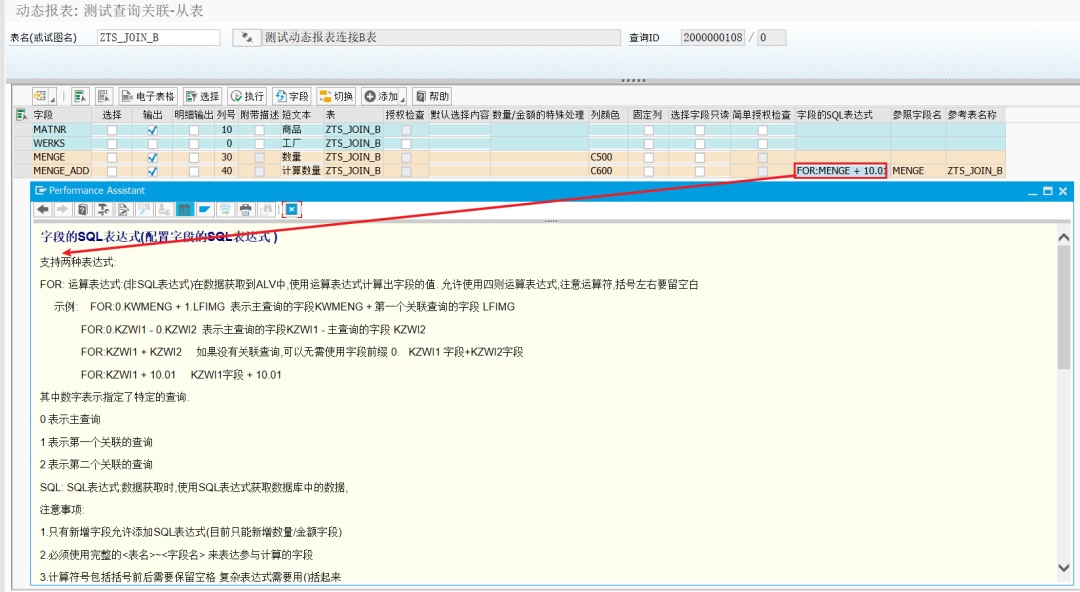
Task: Toggle 授权检查 checkbox for WERKS row
Action: [x=406, y=143]
